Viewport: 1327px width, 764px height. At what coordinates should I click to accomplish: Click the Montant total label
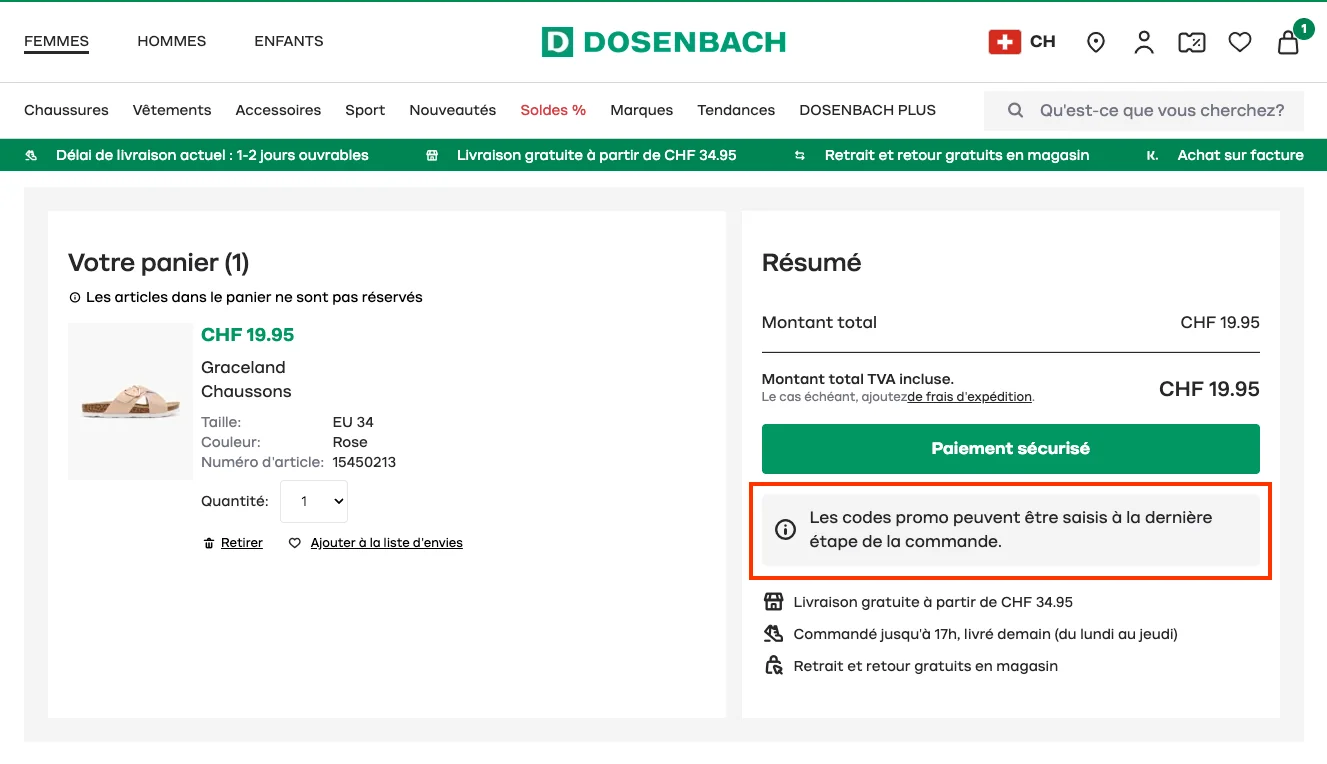[x=819, y=322]
